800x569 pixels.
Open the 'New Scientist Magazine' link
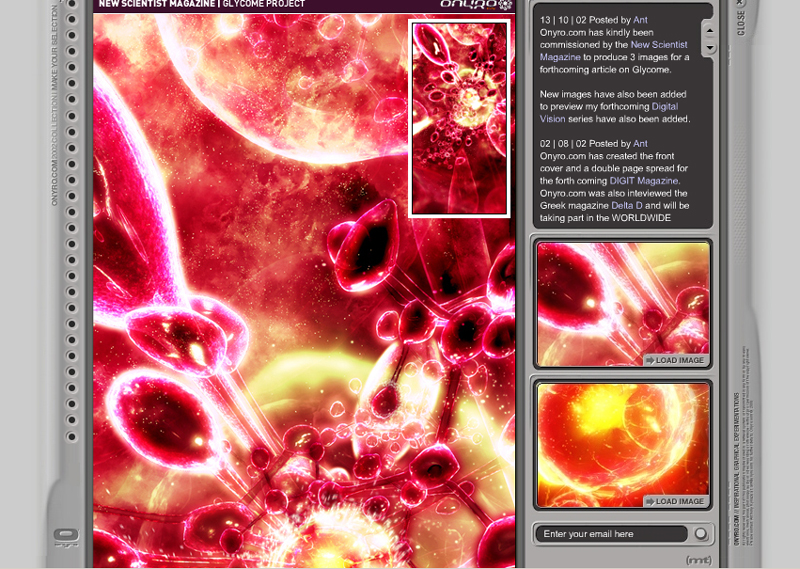click(x=614, y=51)
